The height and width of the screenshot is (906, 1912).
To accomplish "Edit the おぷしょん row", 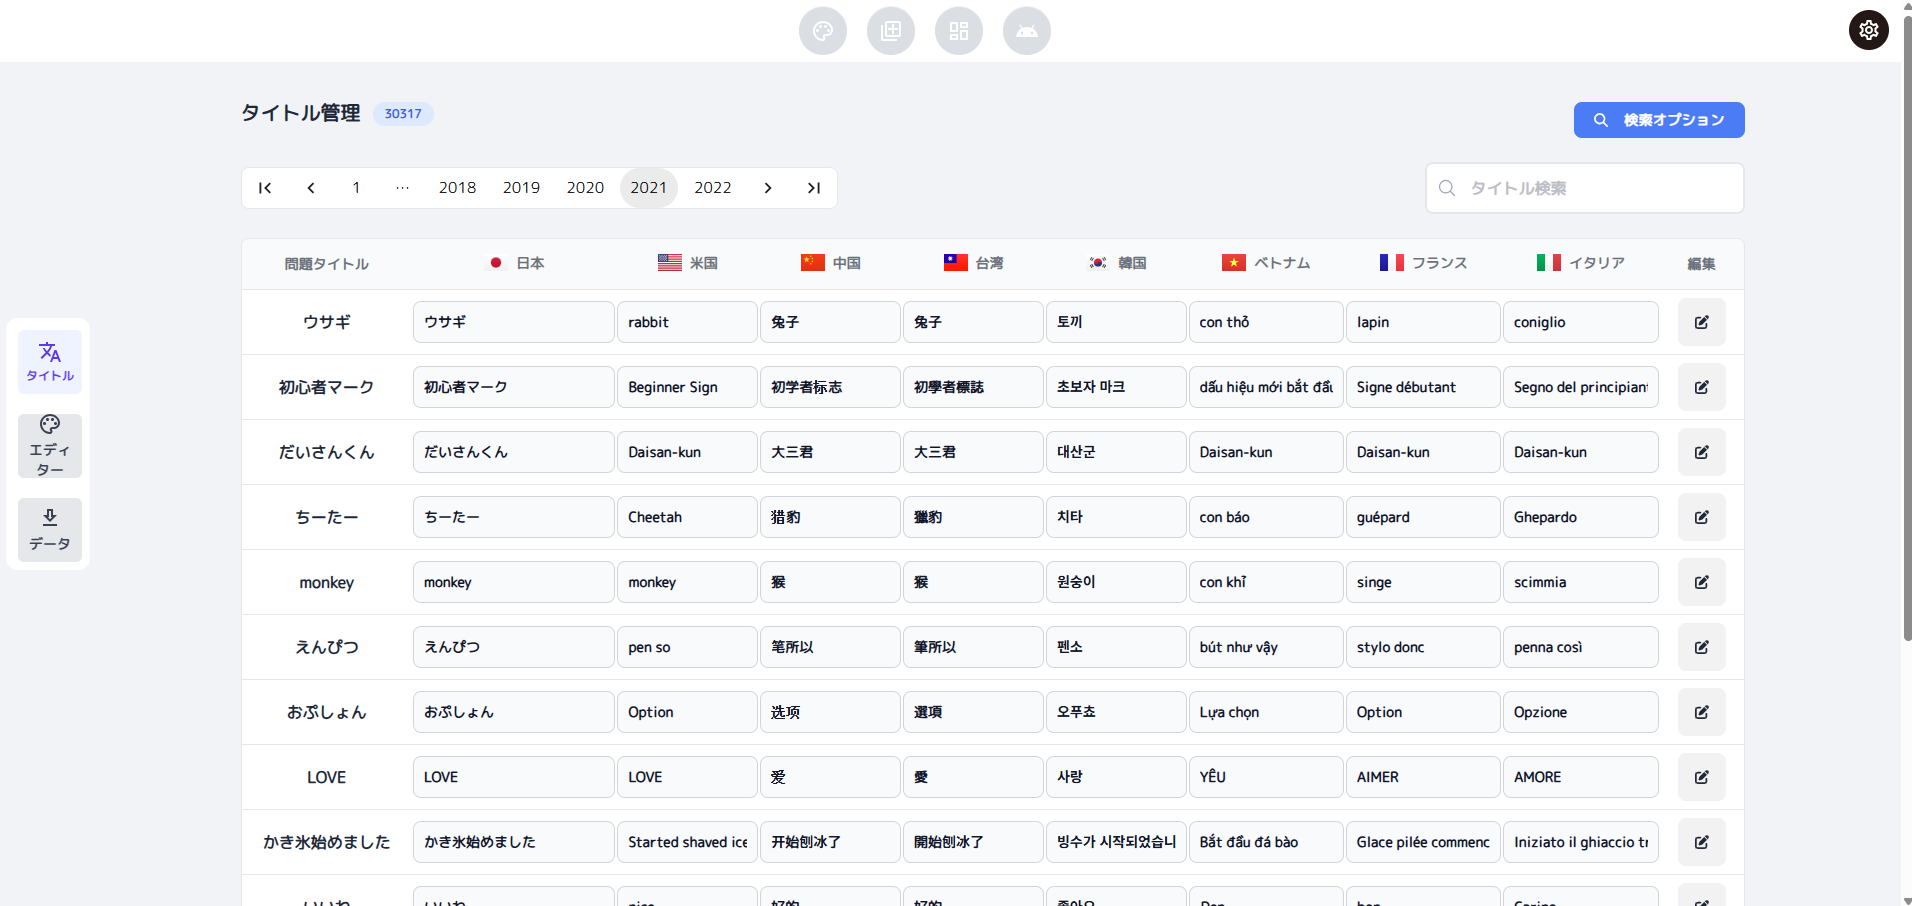I will [1701, 712].
